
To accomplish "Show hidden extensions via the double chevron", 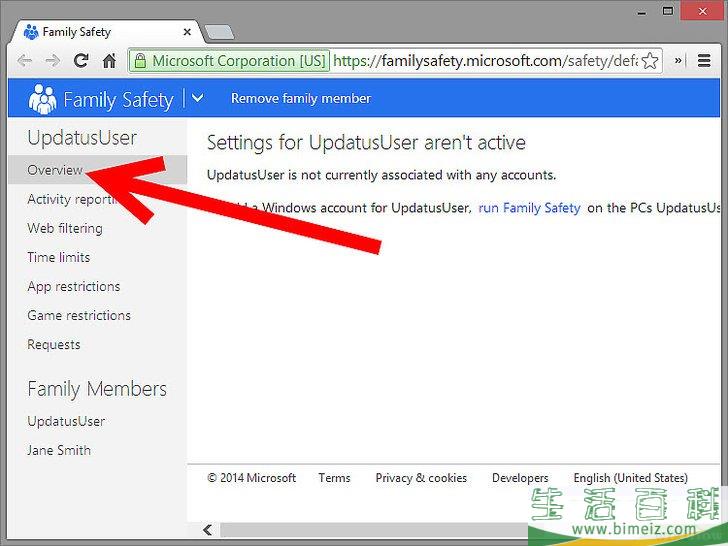I will pos(678,60).
